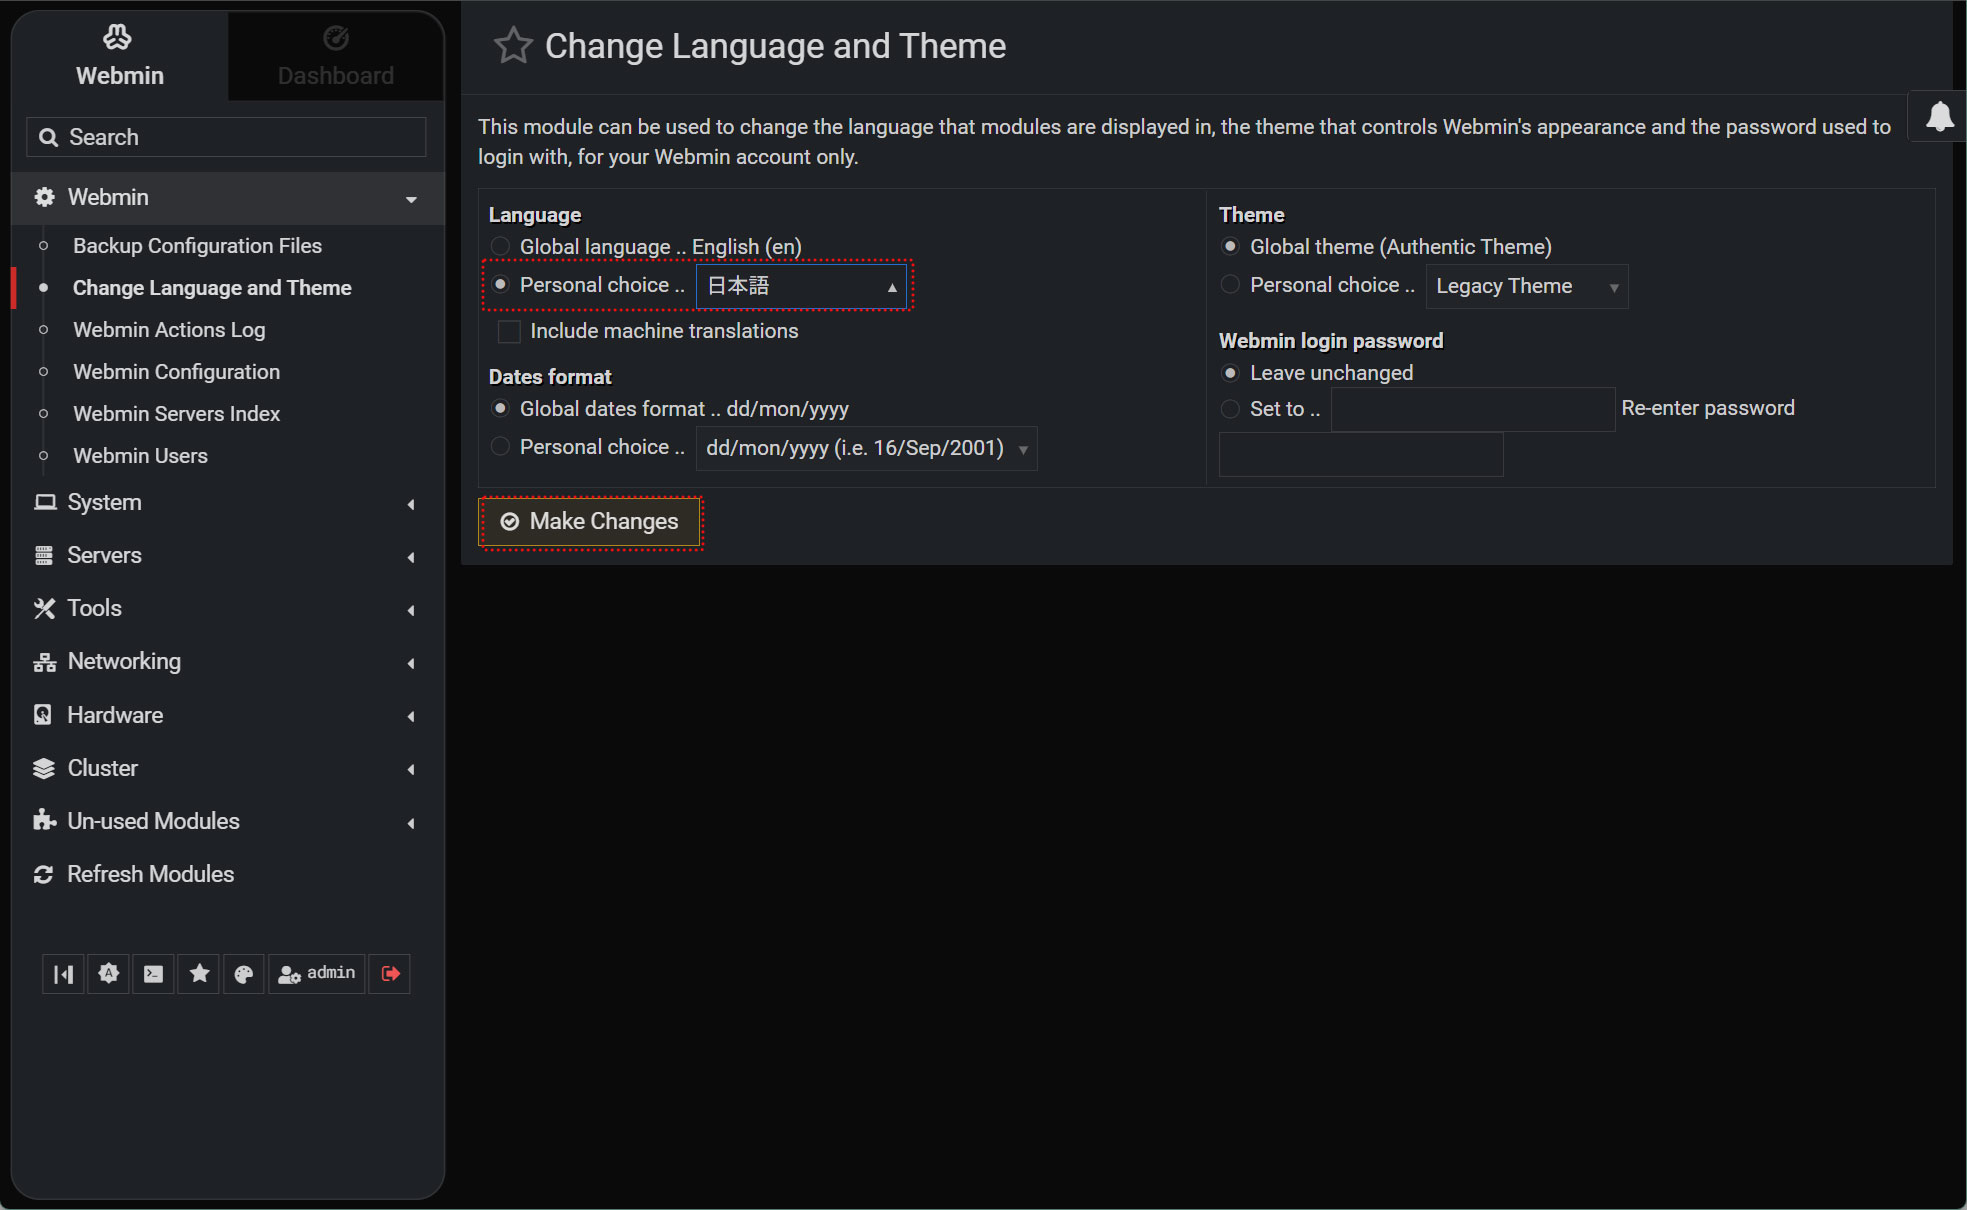The image size is (1967, 1210).
Task: Click the sidebar collapse icon
Action: 63,974
